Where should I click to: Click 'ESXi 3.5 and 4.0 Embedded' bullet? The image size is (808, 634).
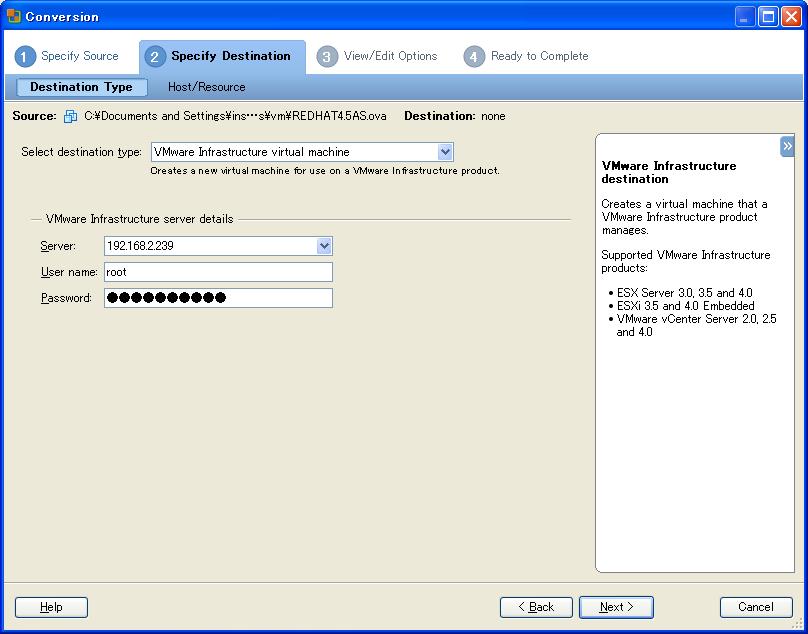[685, 306]
